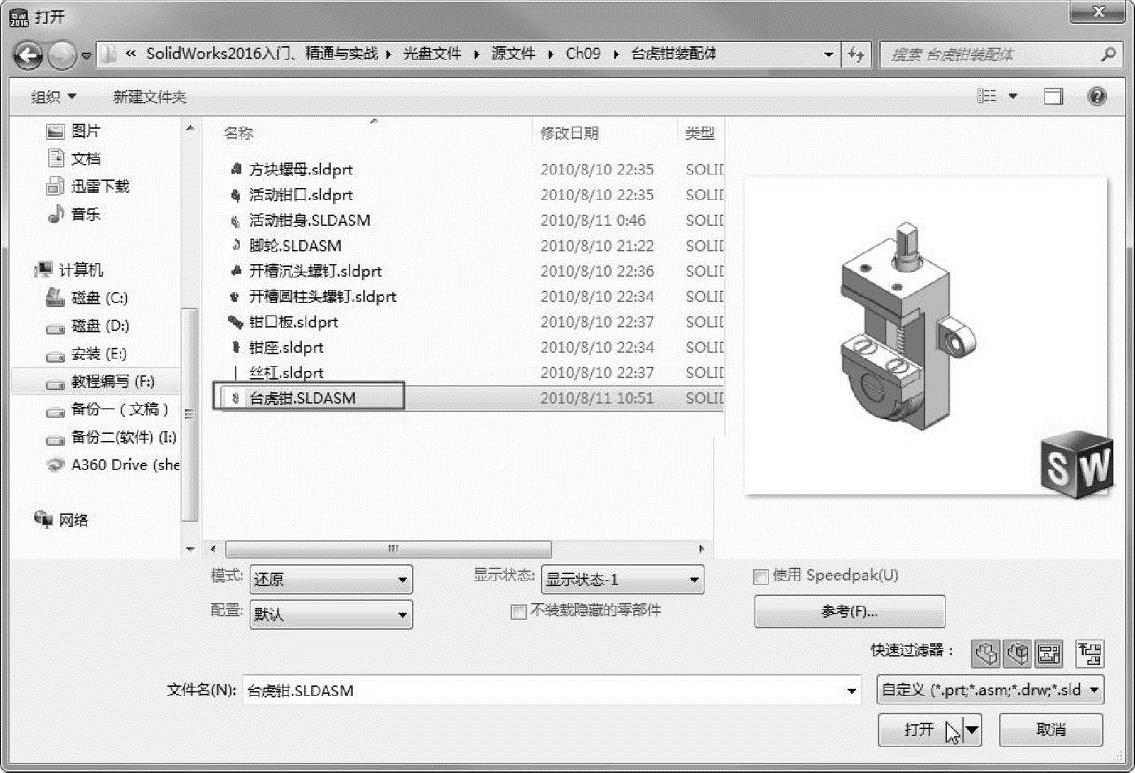Select 网络 in navigation pane
Image resolution: width=1135 pixels, height=773 pixels.
tap(61, 520)
